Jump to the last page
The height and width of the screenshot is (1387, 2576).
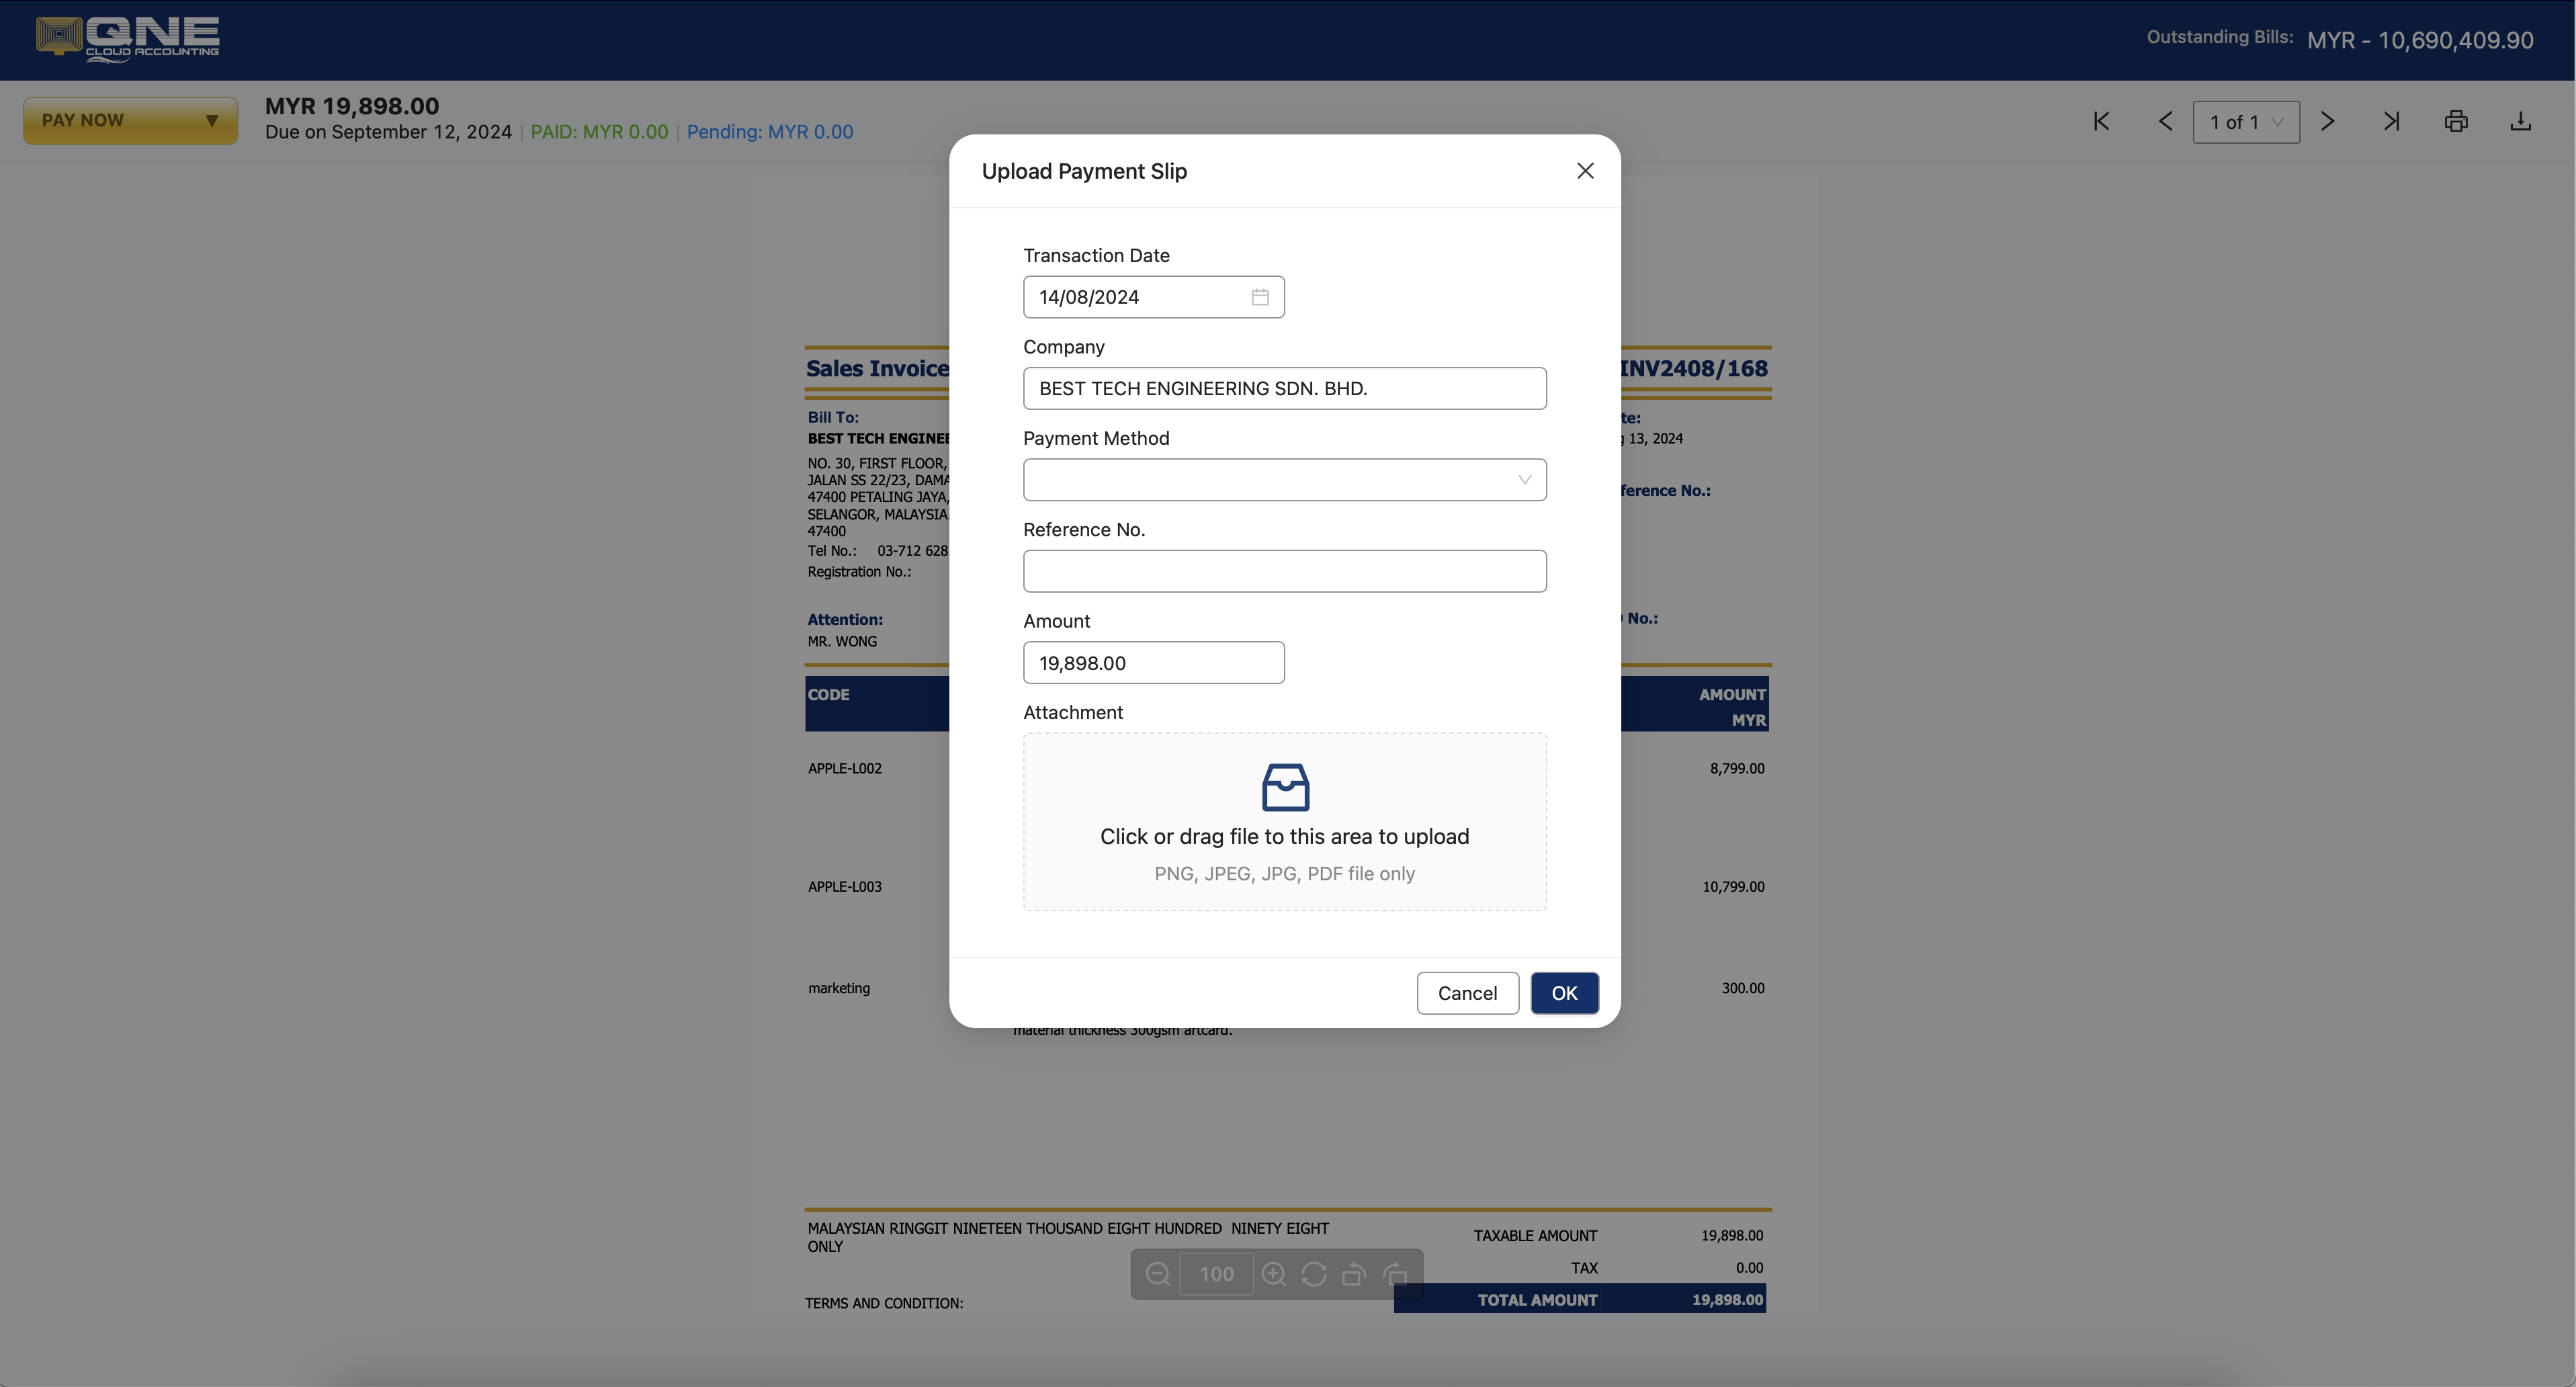click(x=2391, y=122)
